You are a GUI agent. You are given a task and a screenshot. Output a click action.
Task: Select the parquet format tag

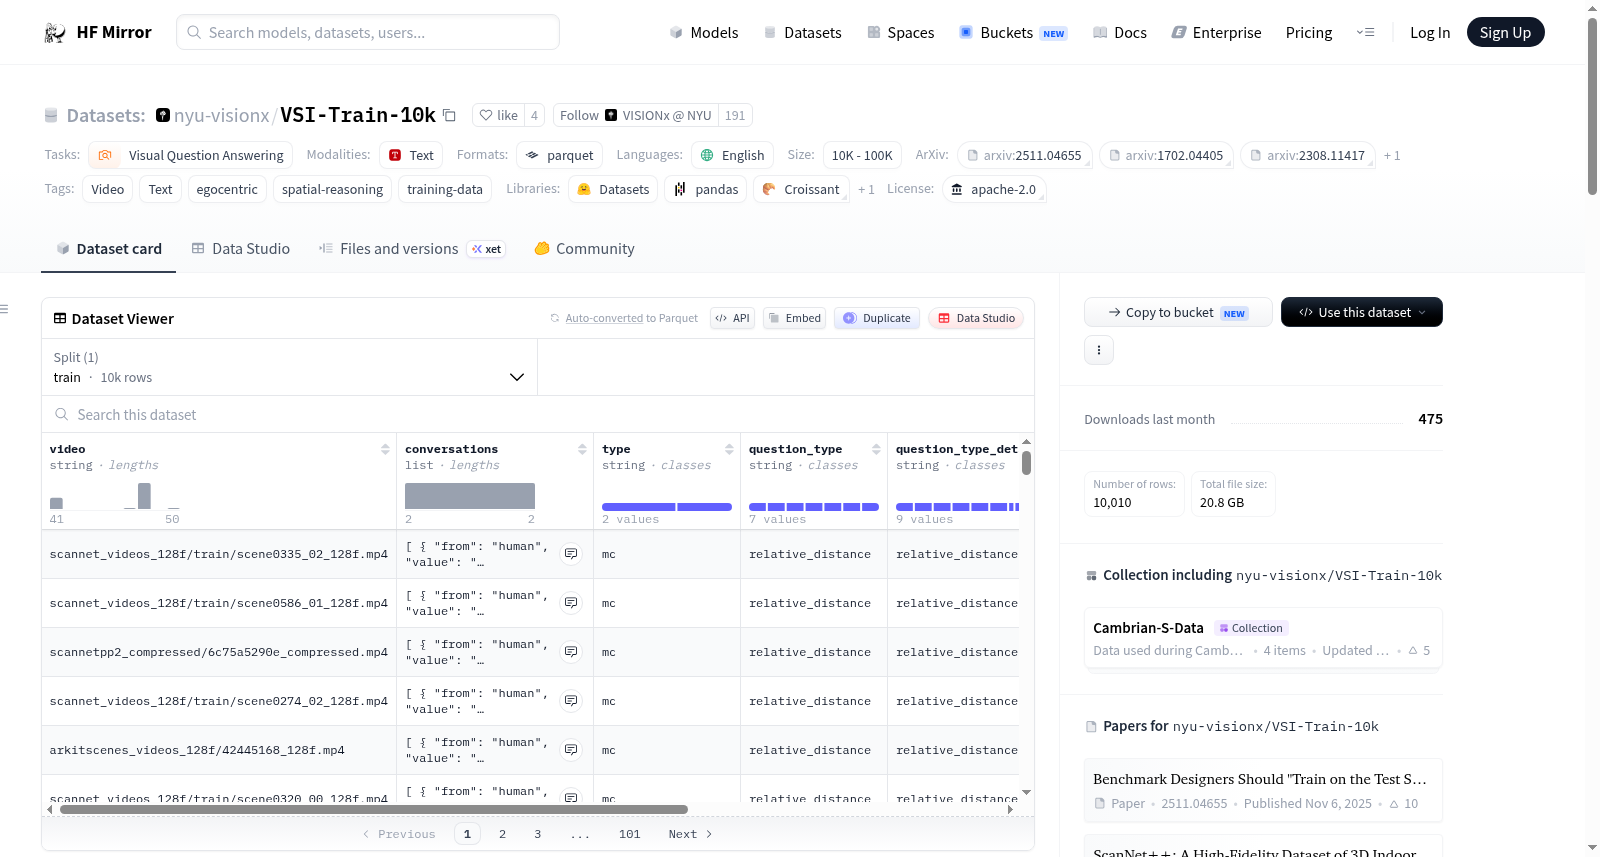pos(560,155)
